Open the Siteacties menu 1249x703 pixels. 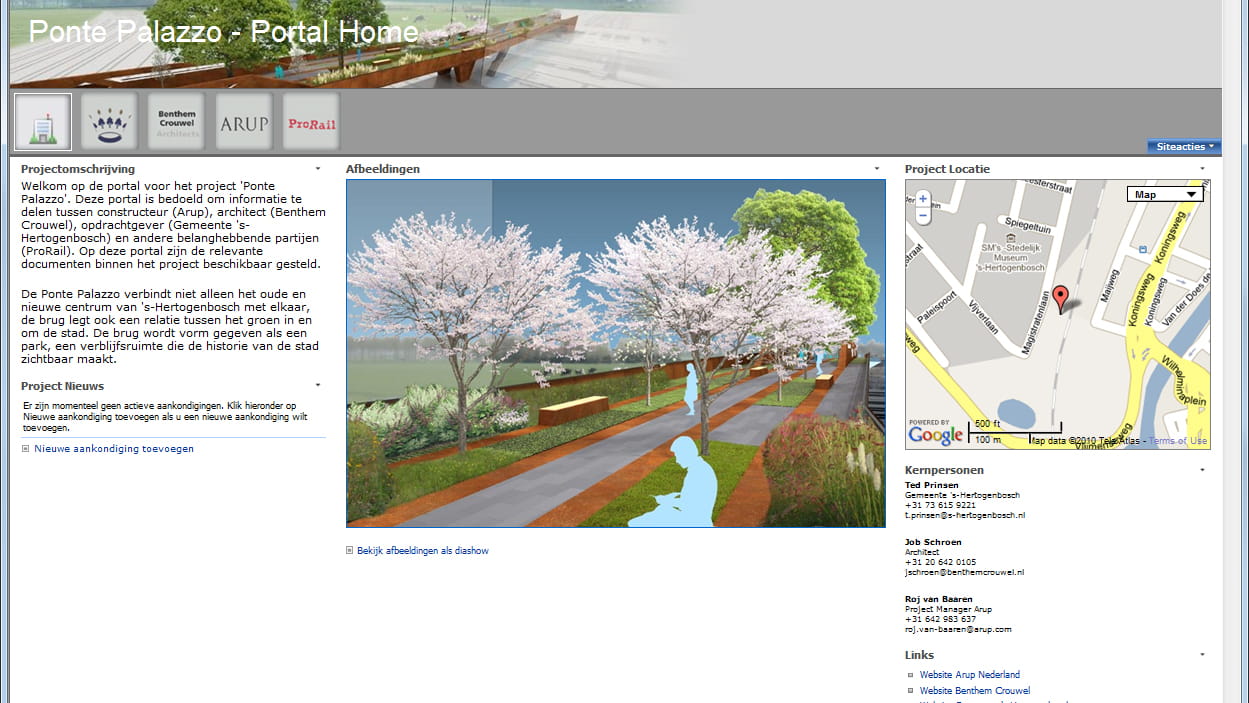coord(1184,147)
